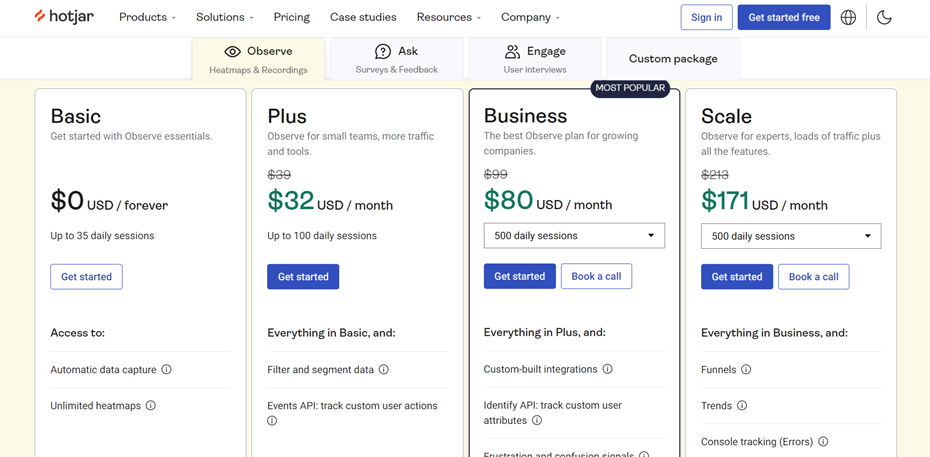
Task: Click 'Everything in Basic, and:' text
Action: [331, 333]
